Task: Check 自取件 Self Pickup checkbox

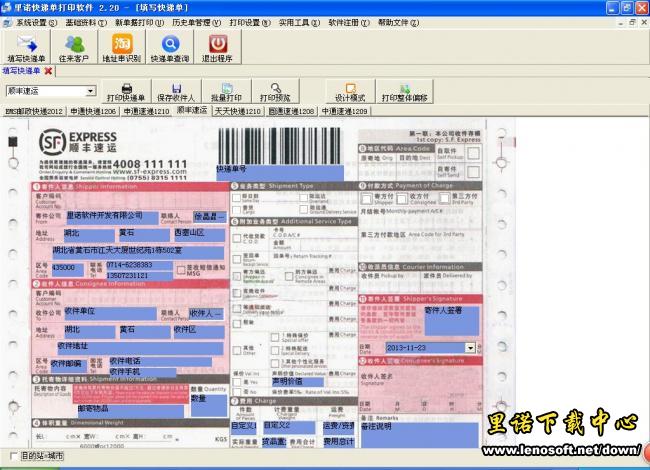Action: 473,153
